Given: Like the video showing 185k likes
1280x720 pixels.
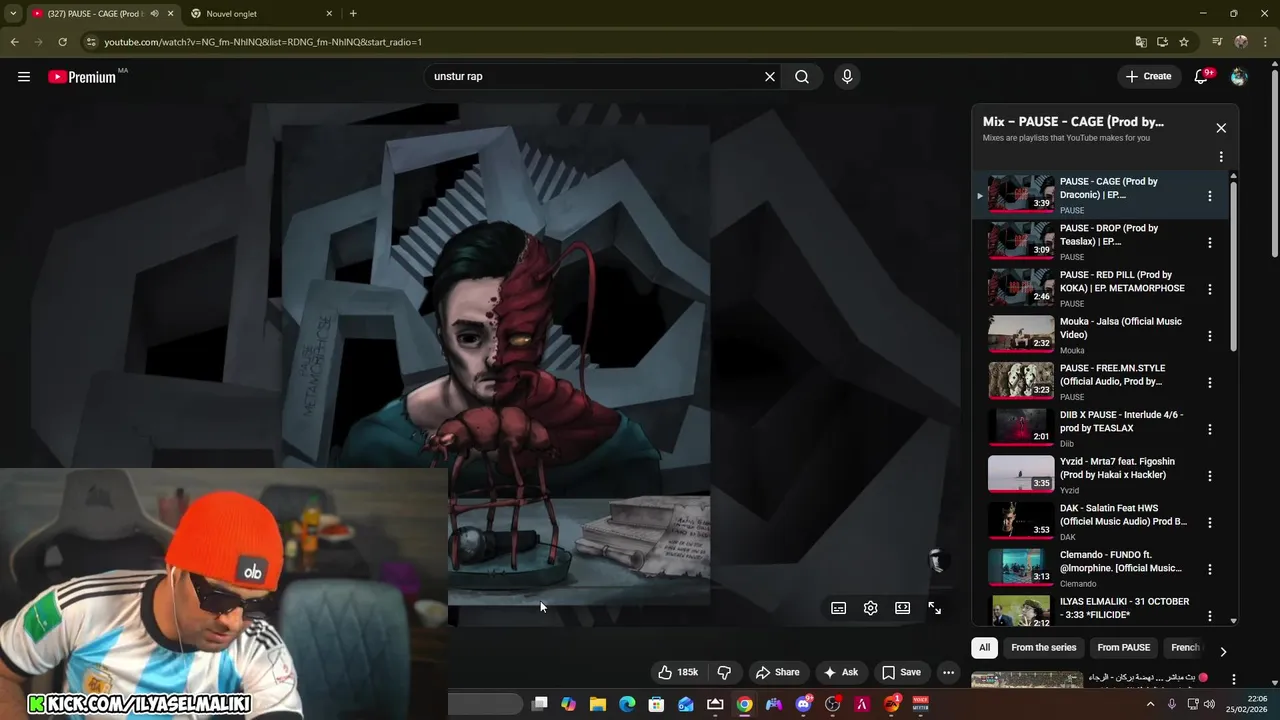Looking at the screenshot, I should (x=678, y=672).
